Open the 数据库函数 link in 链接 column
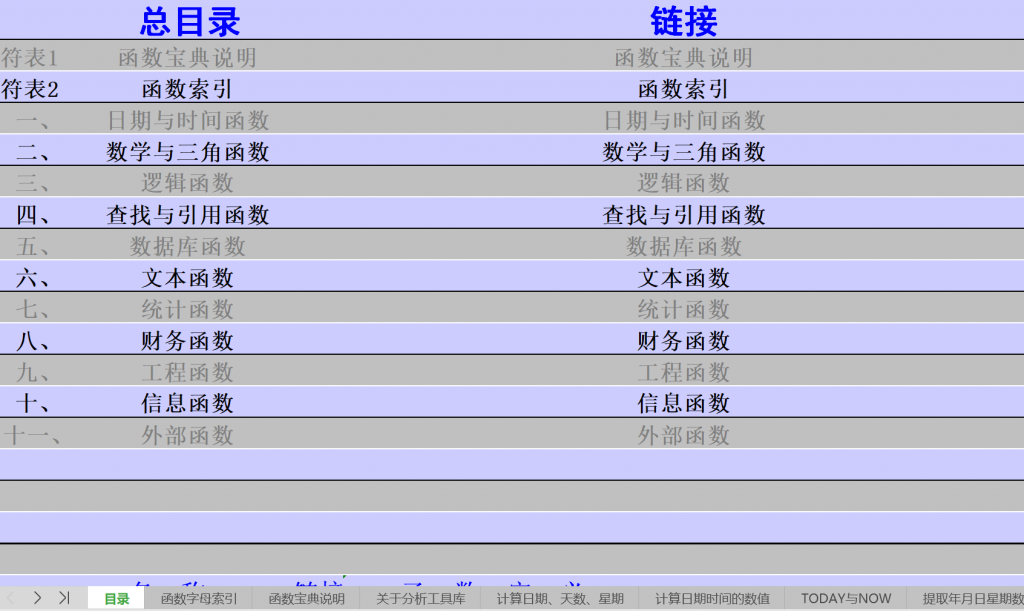The height and width of the screenshot is (611, 1024). (x=683, y=246)
